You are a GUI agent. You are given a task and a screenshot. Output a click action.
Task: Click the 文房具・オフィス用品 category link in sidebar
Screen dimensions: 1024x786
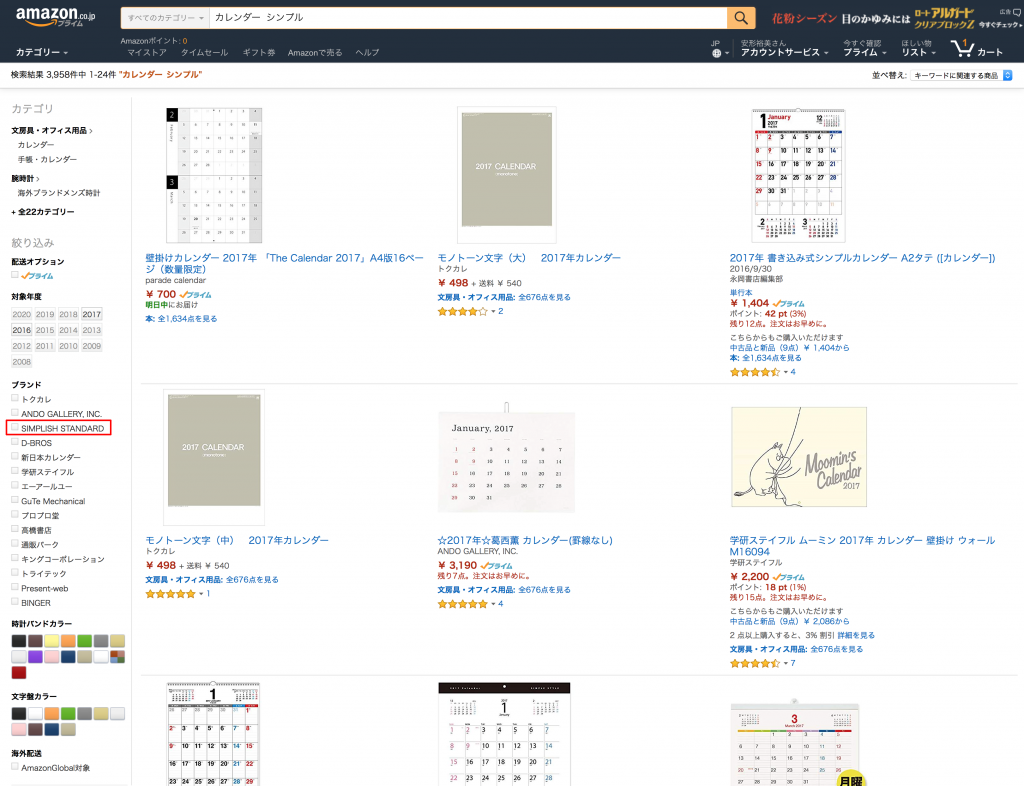click(49, 131)
